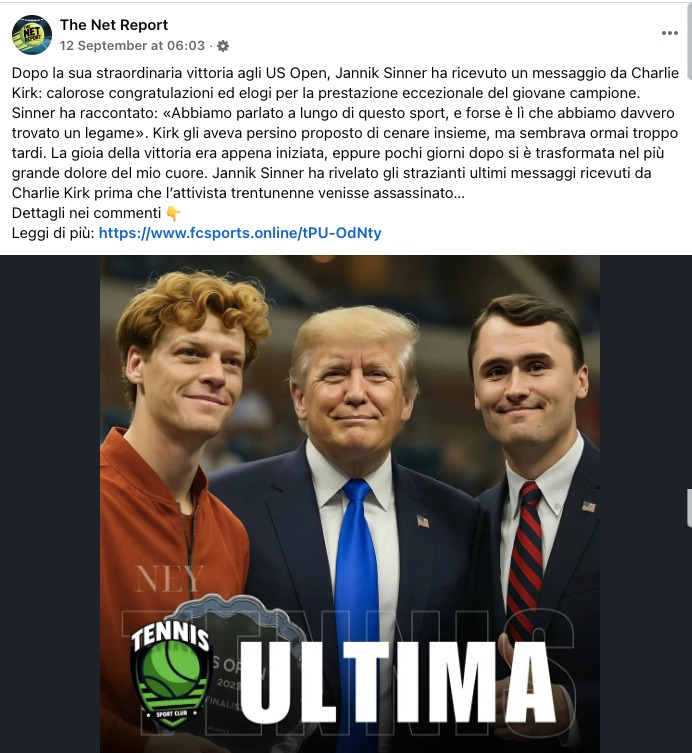Click the Tennis Sport Club logo badge
The image size is (692, 753).
(x=171, y=672)
